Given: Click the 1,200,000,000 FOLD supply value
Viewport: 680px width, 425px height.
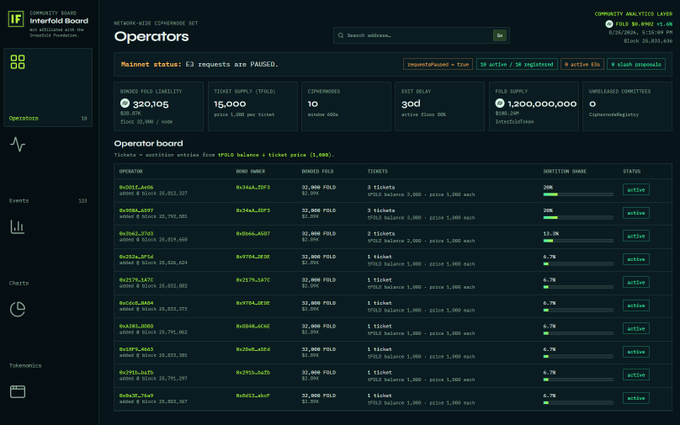Looking at the screenshot, I should [x=542, y=104].
